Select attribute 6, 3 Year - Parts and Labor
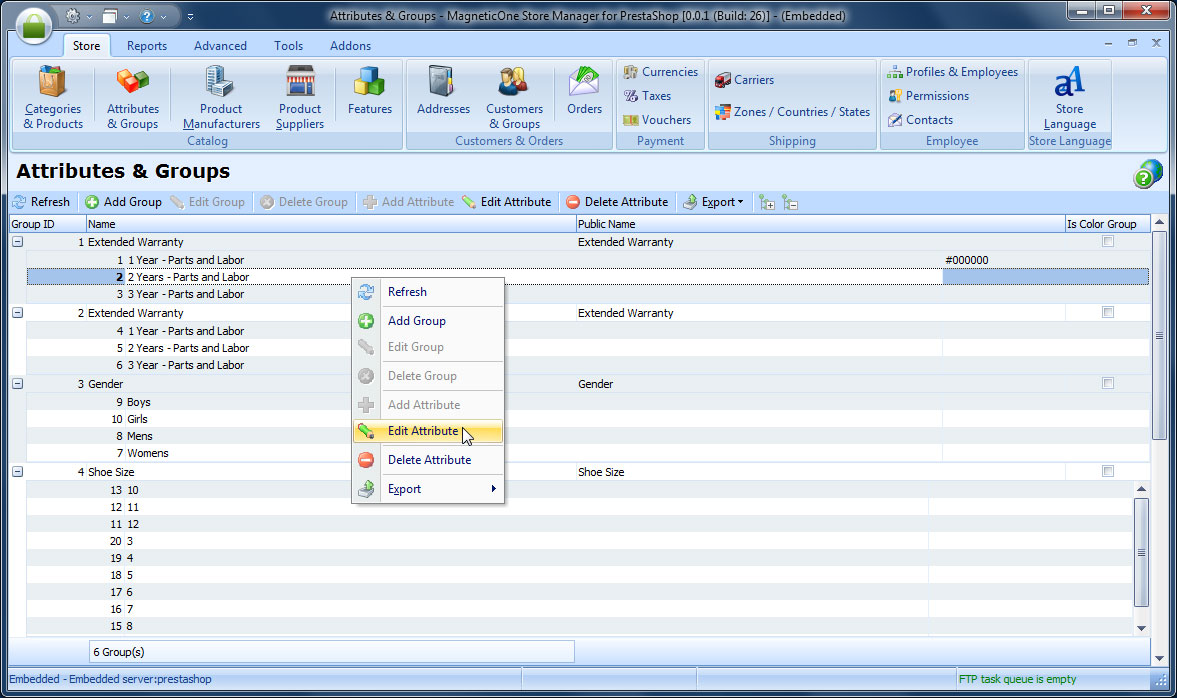Screen dimensions: 1177x698 click(588, 365)
